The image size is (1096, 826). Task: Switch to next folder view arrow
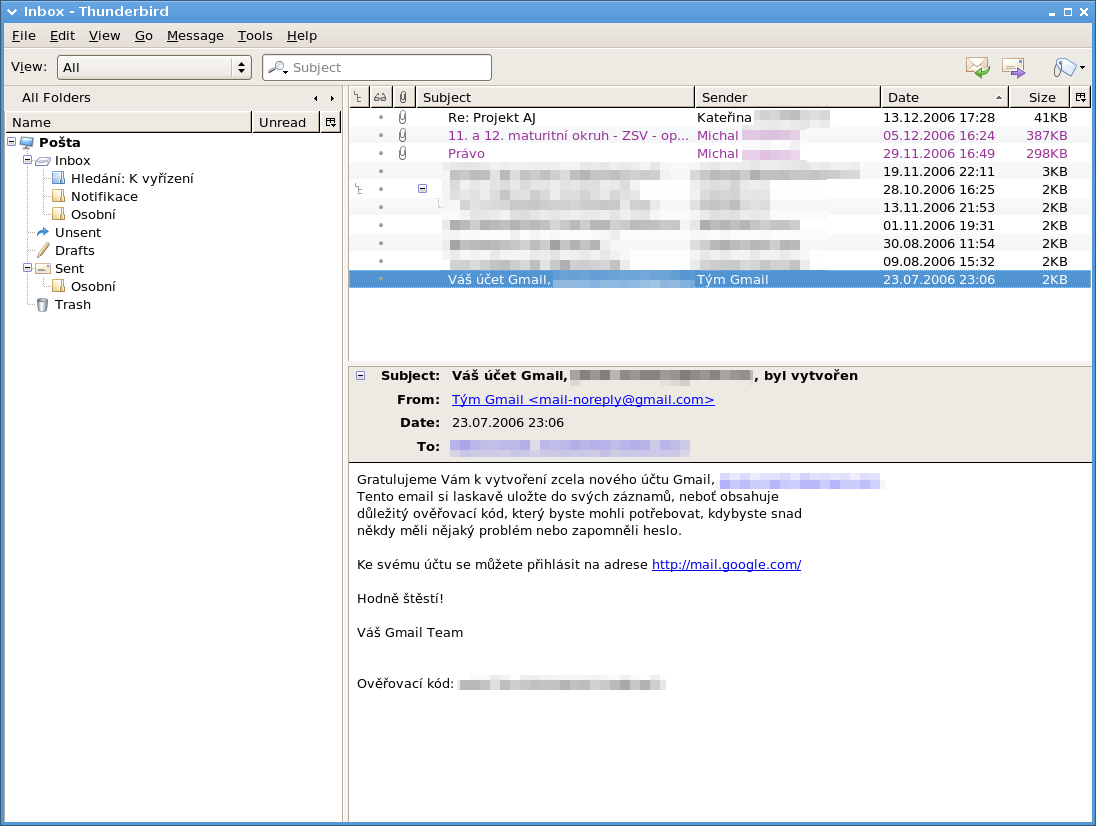pyautogui.click(x=332, y=99)
